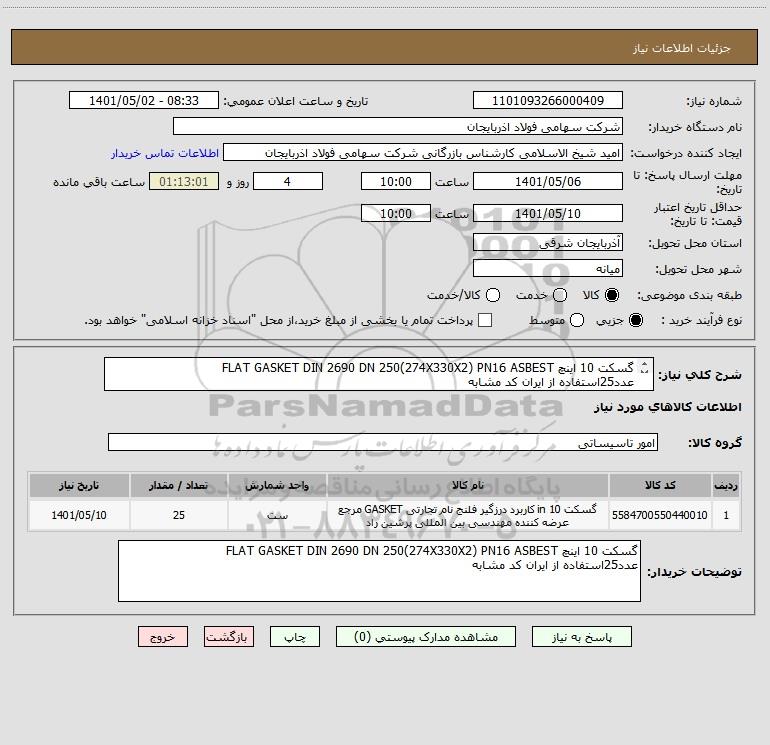Click the شماره نیاز number field
The image size is (770, 745).
click(548, 100)
